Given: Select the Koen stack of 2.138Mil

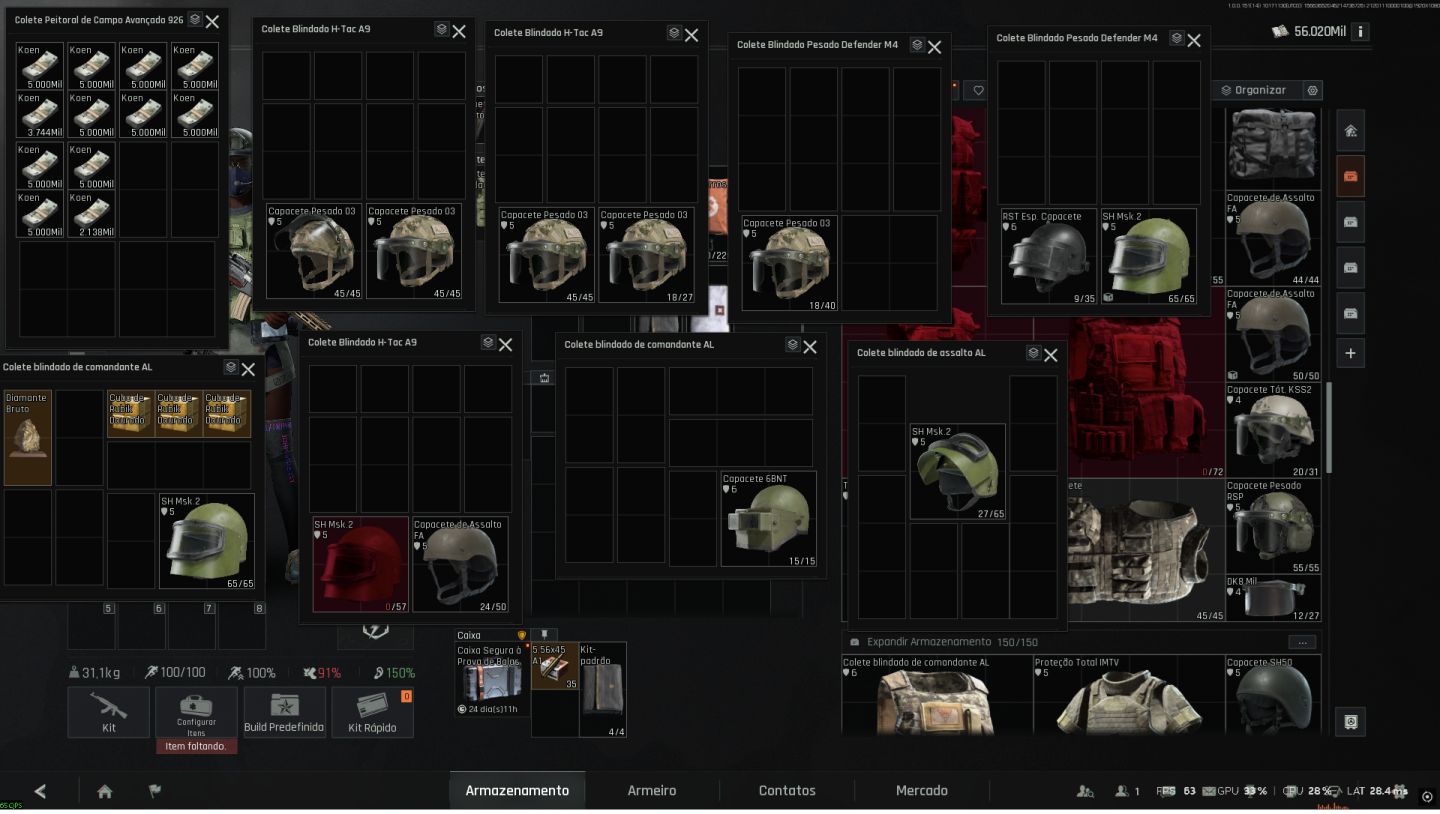Looking at the screenshot, I should point(92,215).
